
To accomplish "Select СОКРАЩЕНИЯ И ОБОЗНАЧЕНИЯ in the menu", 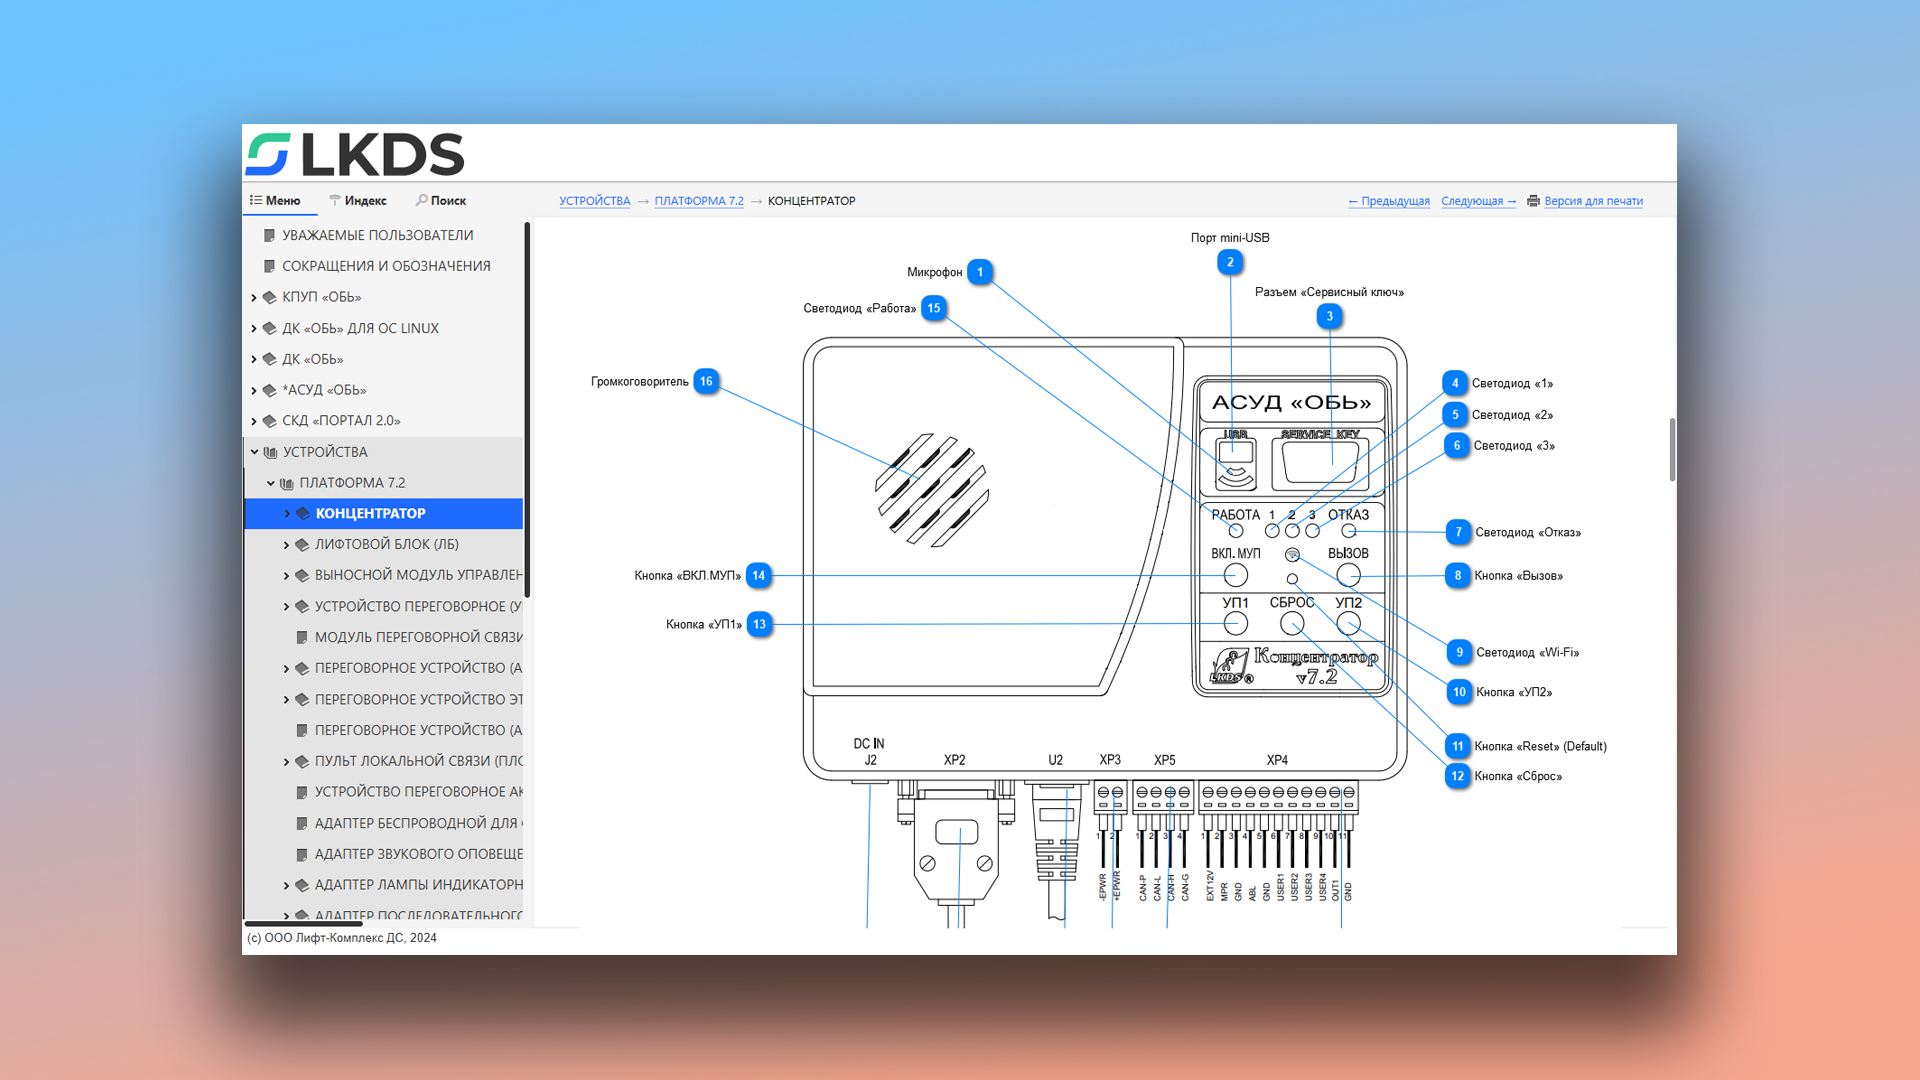I will click(x=386, y=266).
